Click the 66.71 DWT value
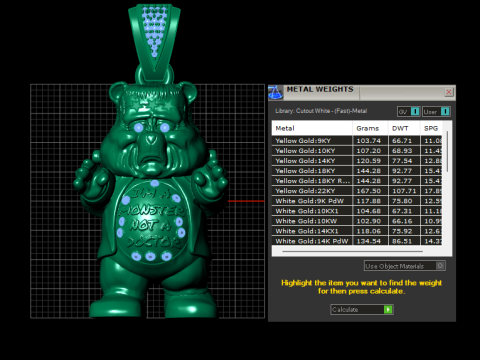480x360 pixels. pyautogui.click(x=402, y=141)
